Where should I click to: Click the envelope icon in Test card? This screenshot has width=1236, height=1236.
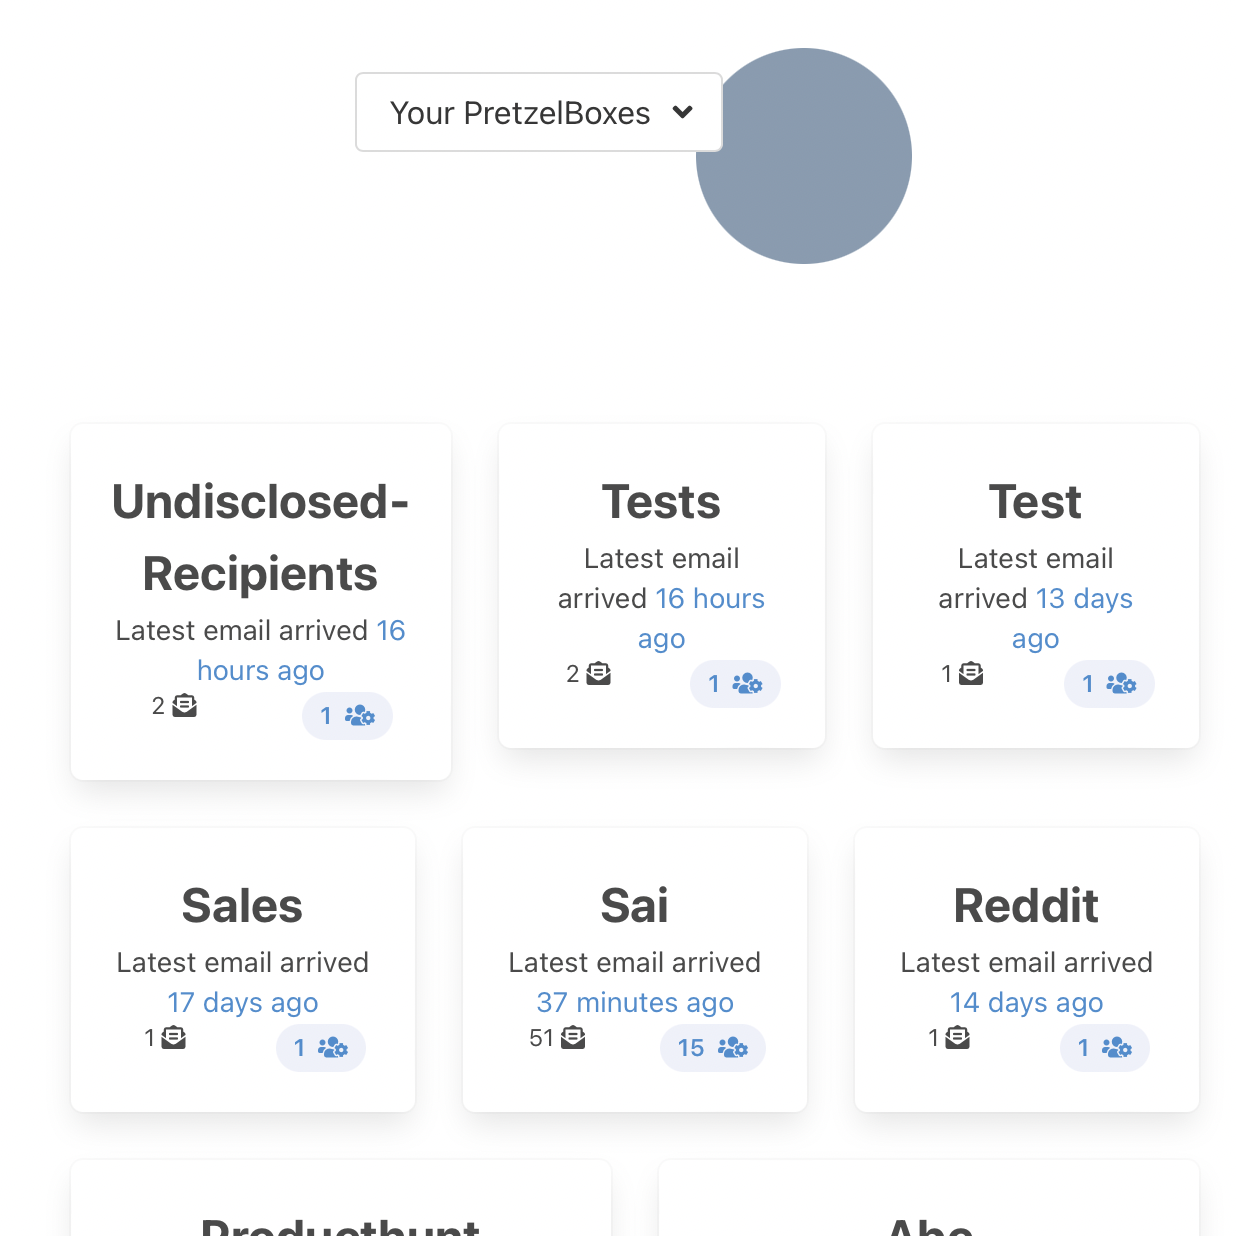click(971, 674)
